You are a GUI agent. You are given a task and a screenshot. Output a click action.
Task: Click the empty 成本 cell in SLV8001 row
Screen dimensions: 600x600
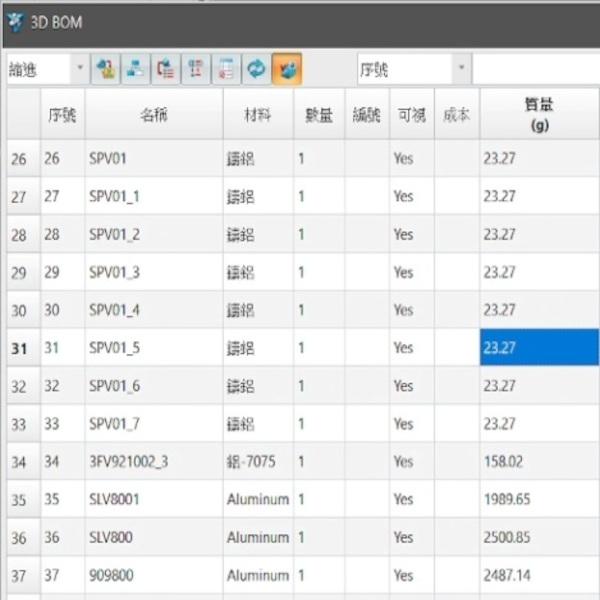pos(457,499)
